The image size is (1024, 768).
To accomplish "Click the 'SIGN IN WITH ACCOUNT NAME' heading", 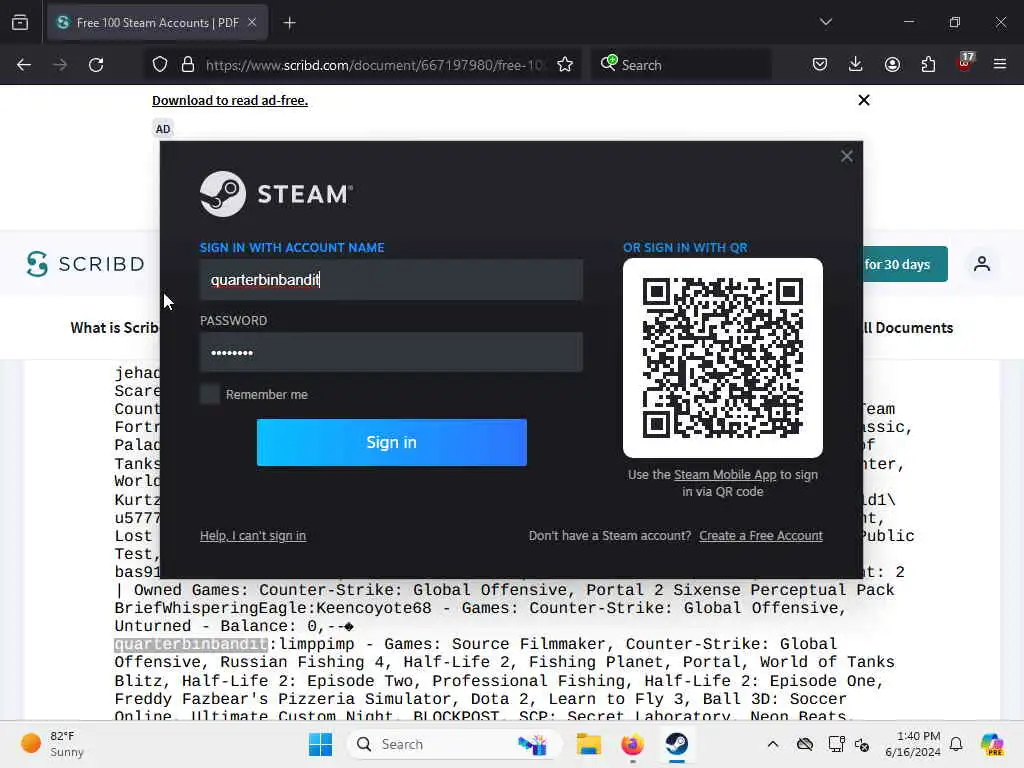I will click(292, 248).
